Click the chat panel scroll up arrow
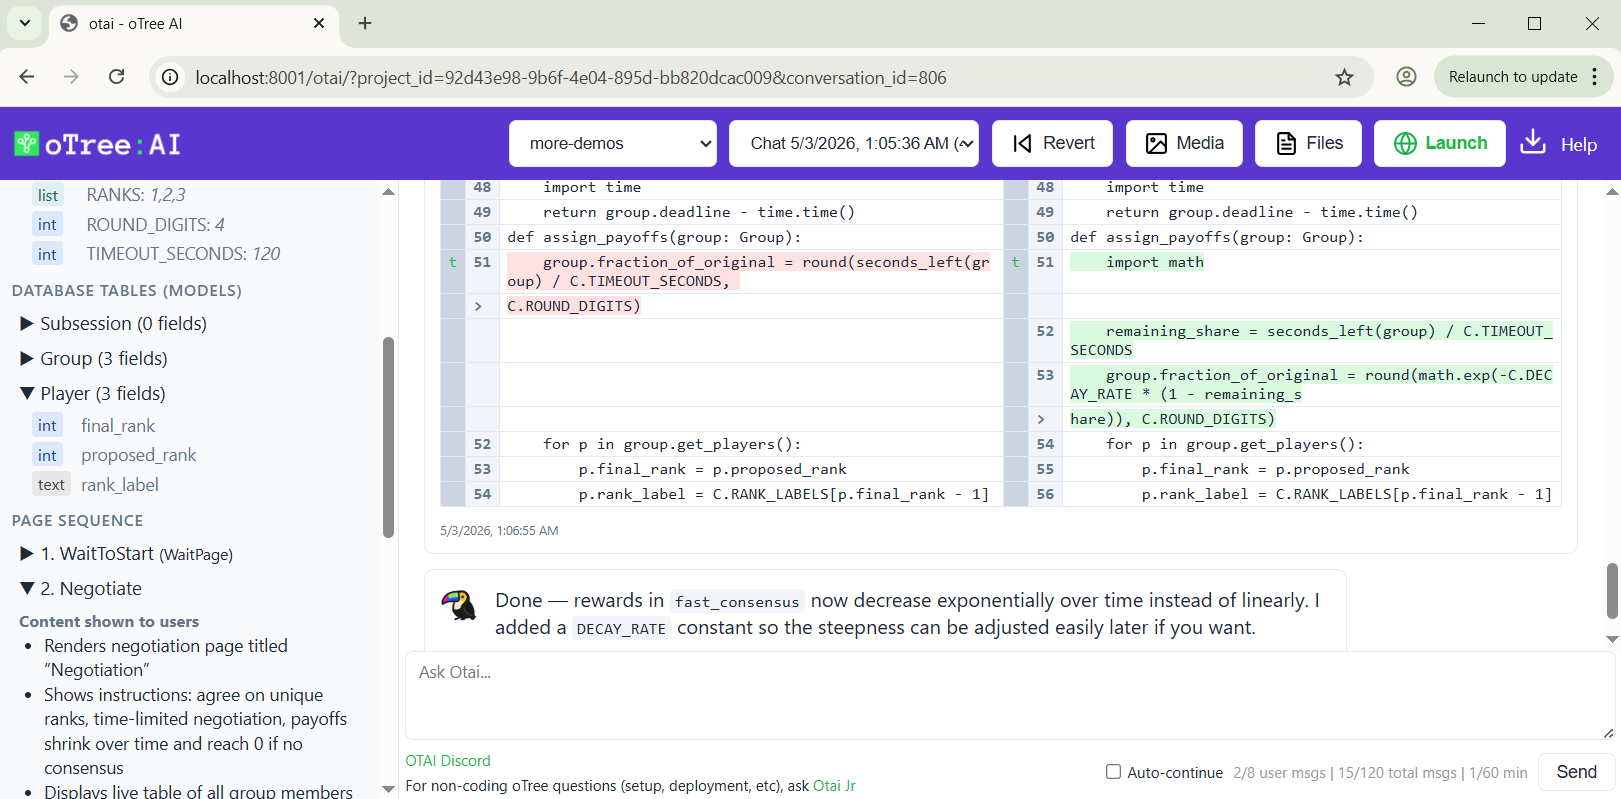Screen dimensions: 1621x799 1612,191
